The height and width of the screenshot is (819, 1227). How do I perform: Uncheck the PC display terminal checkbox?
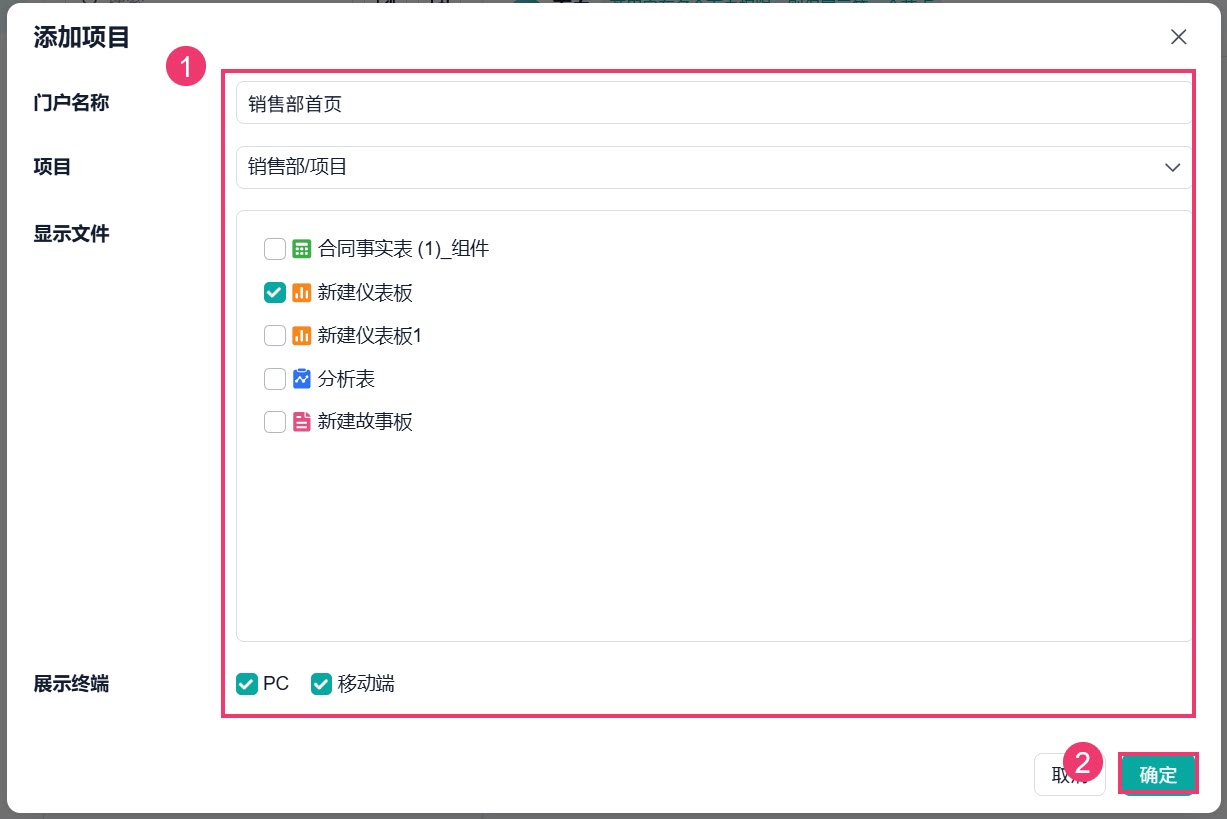point(246,684)
